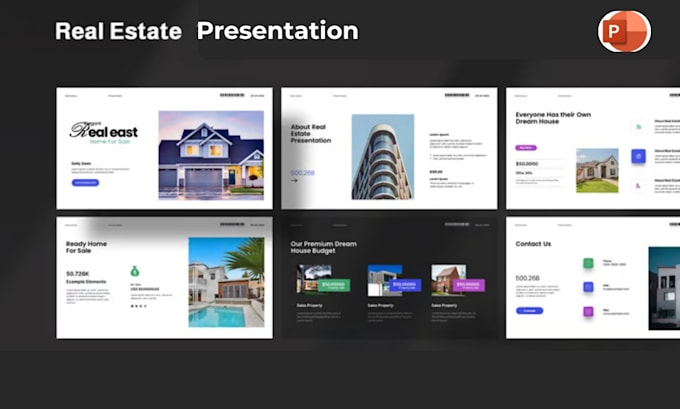The width and height of the screenshot is (680, 409).
Task: Click the blue mail icon on Contact Us slide
Action: 588,287
